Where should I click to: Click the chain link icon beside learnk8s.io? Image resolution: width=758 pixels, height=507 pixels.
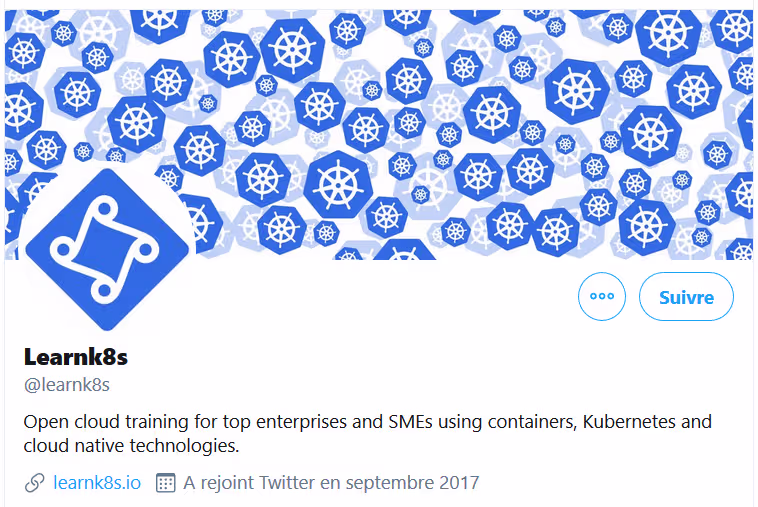(x=34, y=482)
